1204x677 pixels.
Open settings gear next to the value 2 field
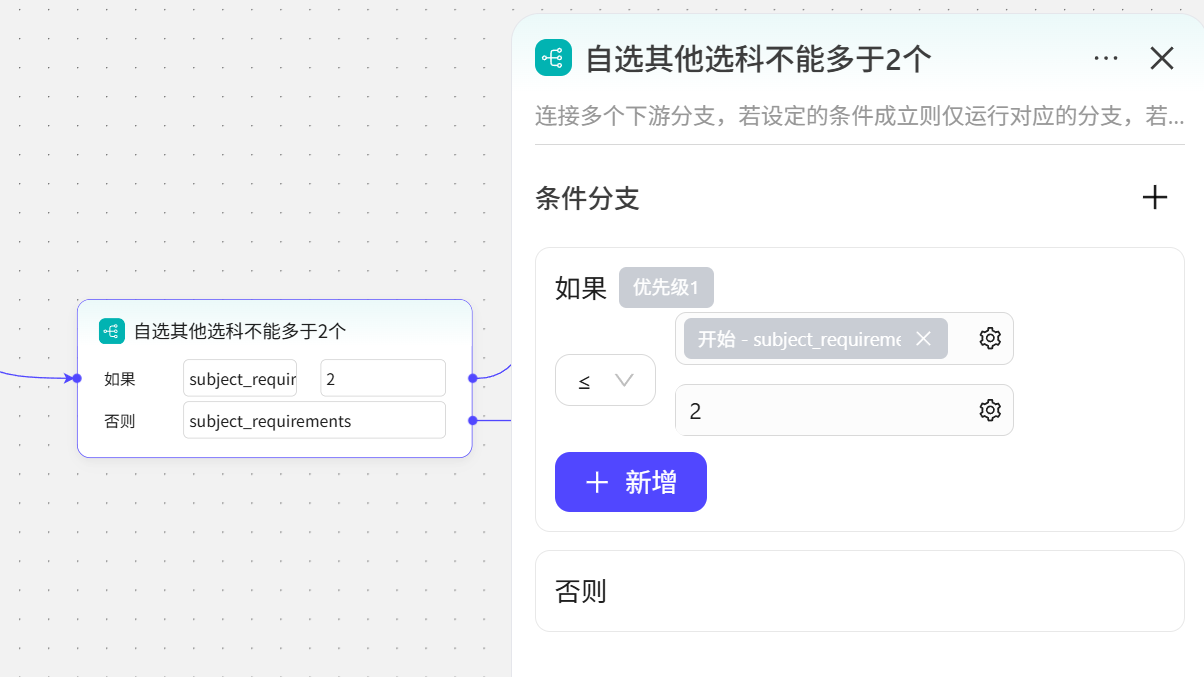click(989, 410)
